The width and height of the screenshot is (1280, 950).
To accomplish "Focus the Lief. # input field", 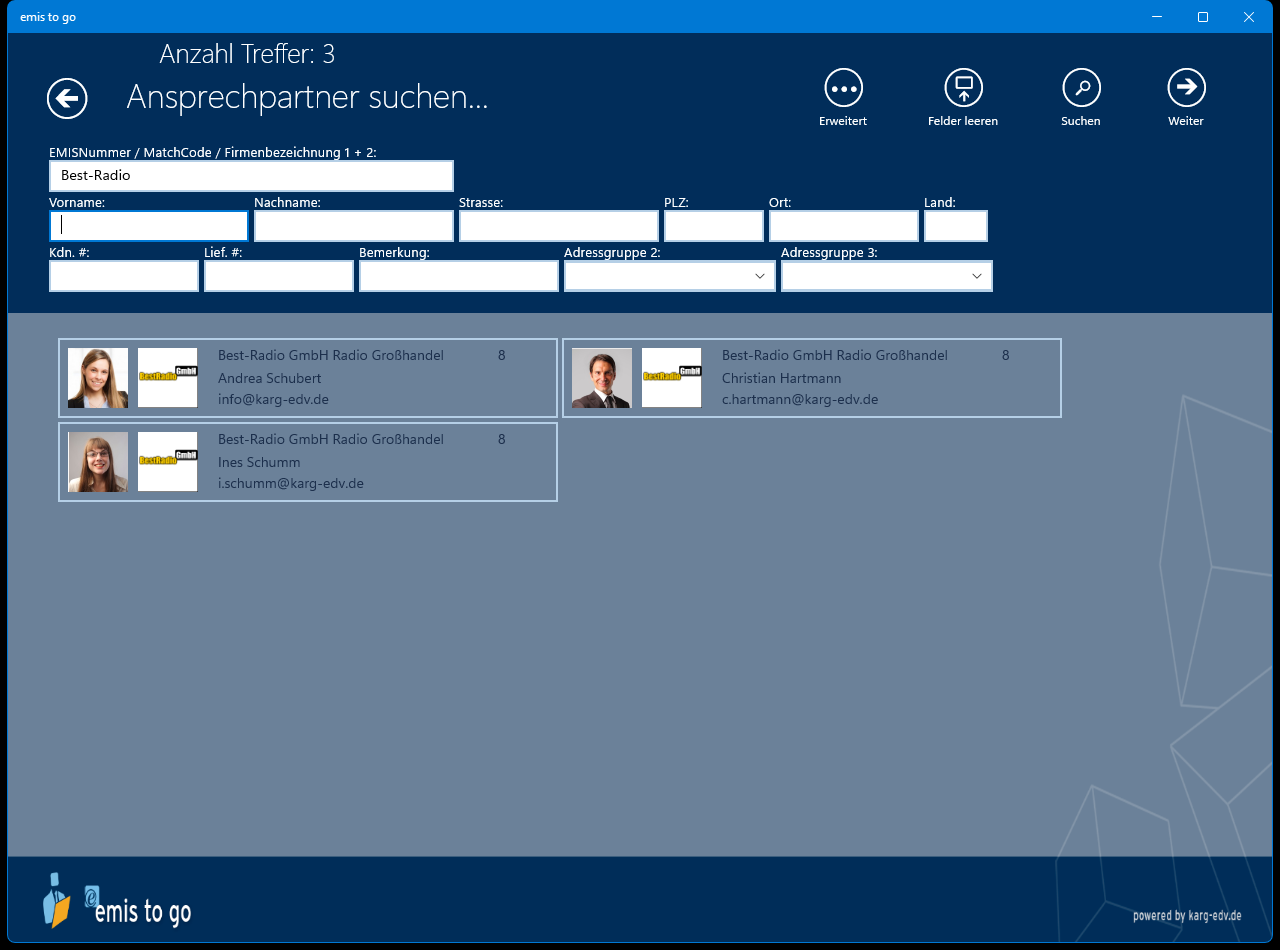I will point(279,276).
